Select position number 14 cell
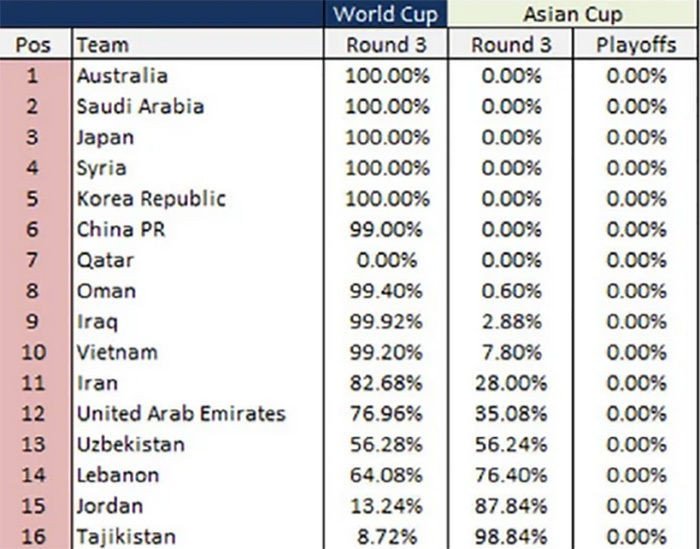700x549 pixels. tap(35, 475)
